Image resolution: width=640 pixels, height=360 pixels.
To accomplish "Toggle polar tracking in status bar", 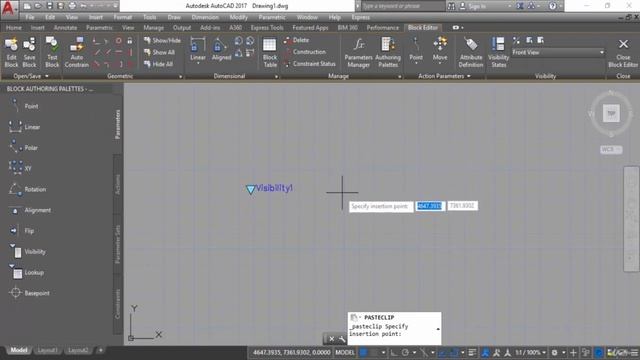I will pos(405,353).
